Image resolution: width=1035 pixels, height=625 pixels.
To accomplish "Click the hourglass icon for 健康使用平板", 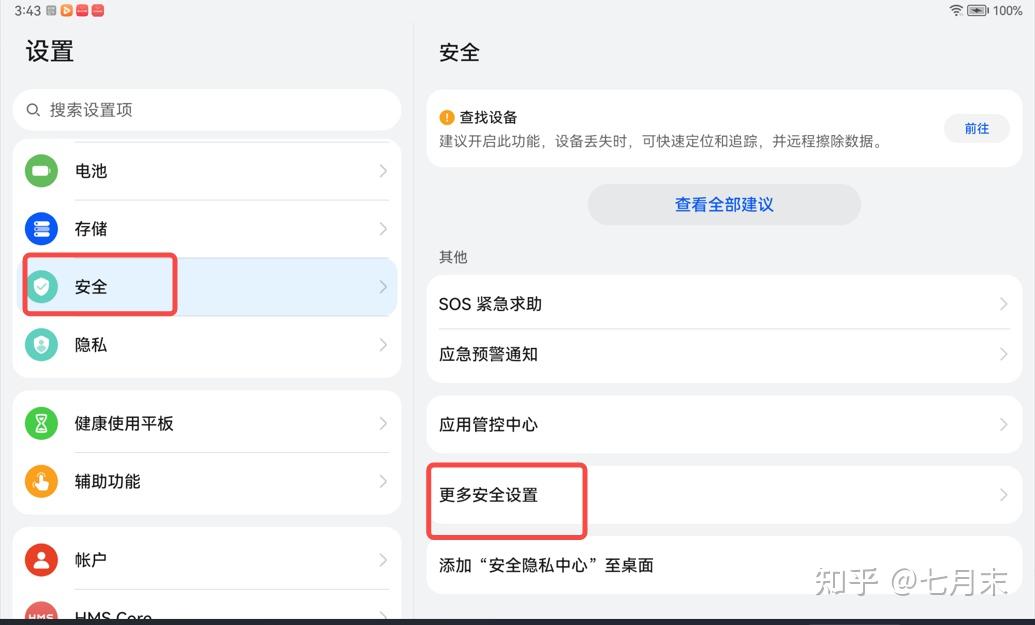I will pos(41,423).
